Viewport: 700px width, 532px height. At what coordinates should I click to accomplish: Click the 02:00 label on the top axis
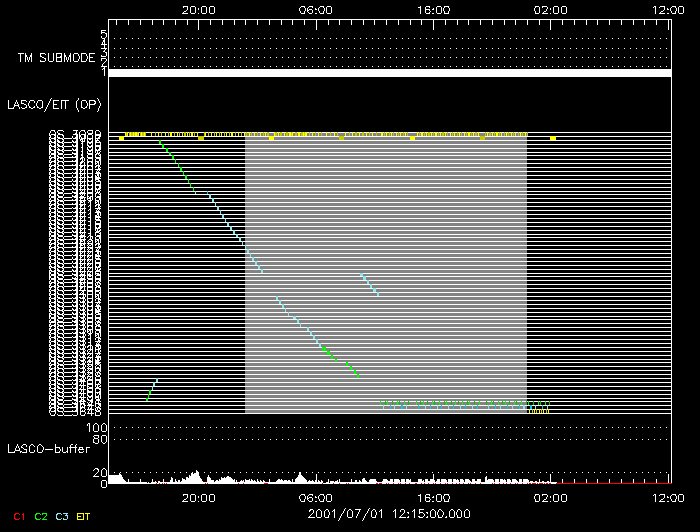pos(550,10)
